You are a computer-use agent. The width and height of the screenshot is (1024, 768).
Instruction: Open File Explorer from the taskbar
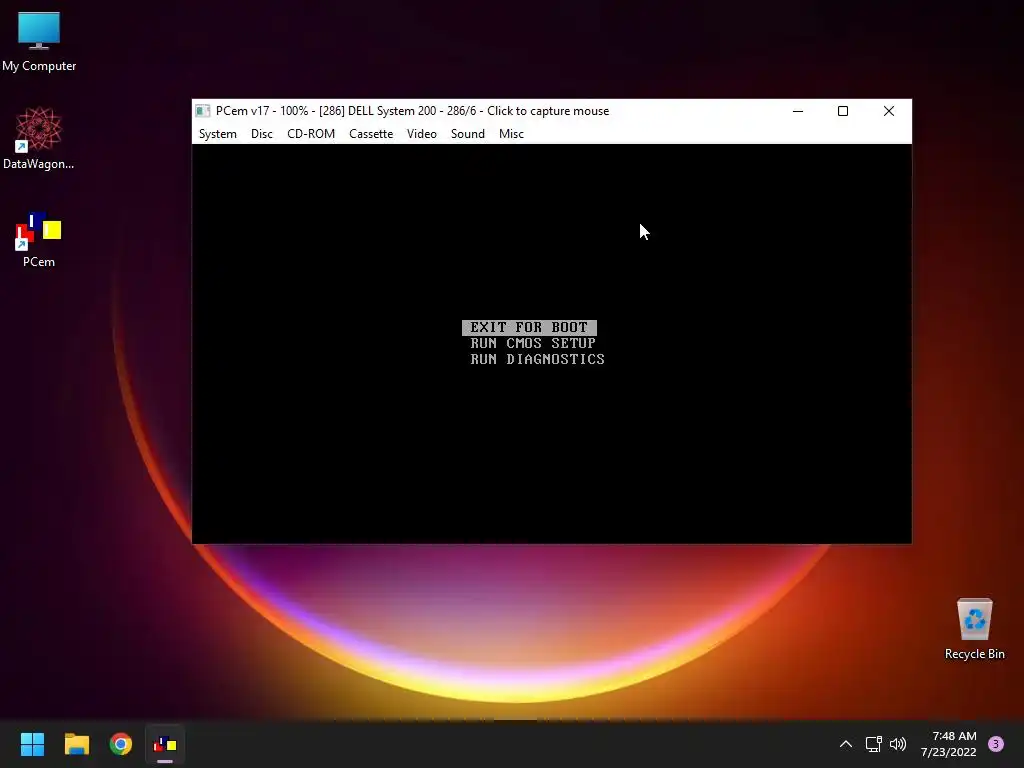pos(76,744)
